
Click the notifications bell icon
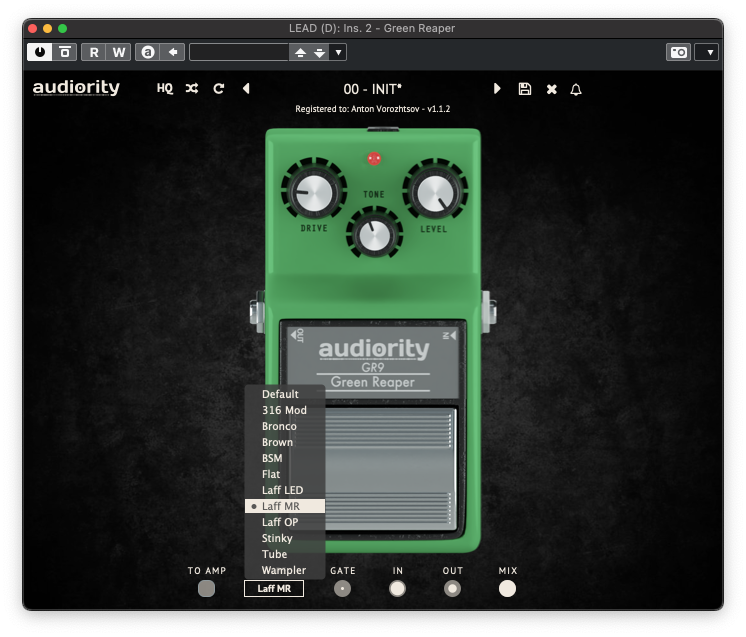[576, 89]
